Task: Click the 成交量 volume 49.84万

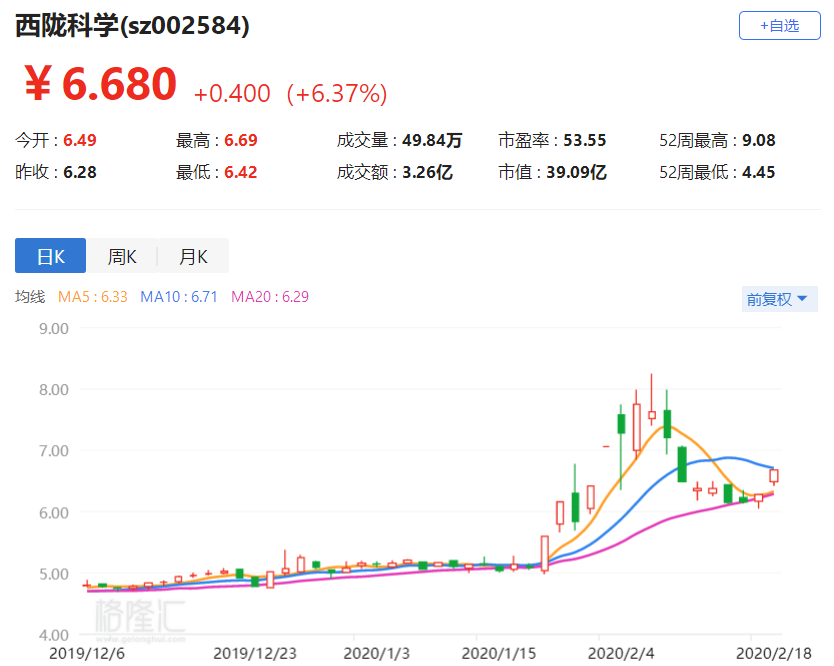Action: point(432,140)
